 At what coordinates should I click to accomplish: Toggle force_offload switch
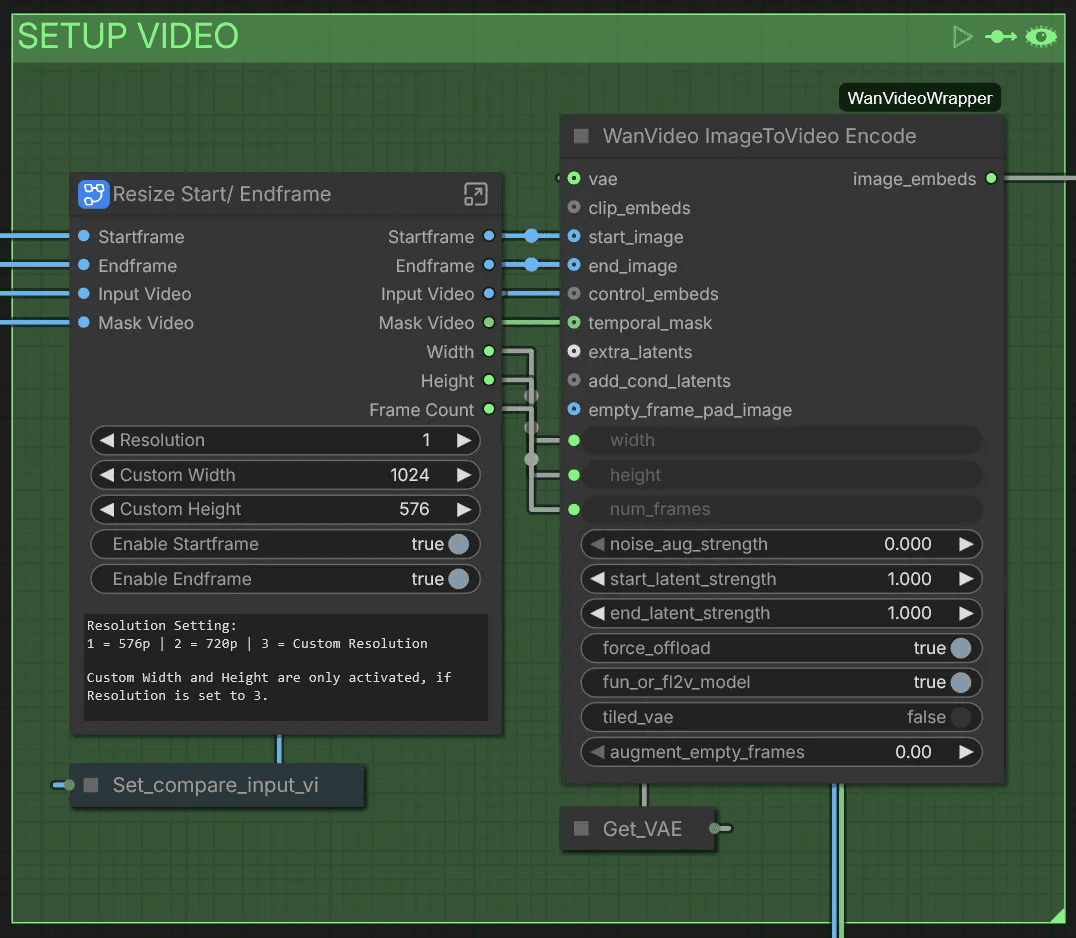pyautogui.click(x=961, y=648)
